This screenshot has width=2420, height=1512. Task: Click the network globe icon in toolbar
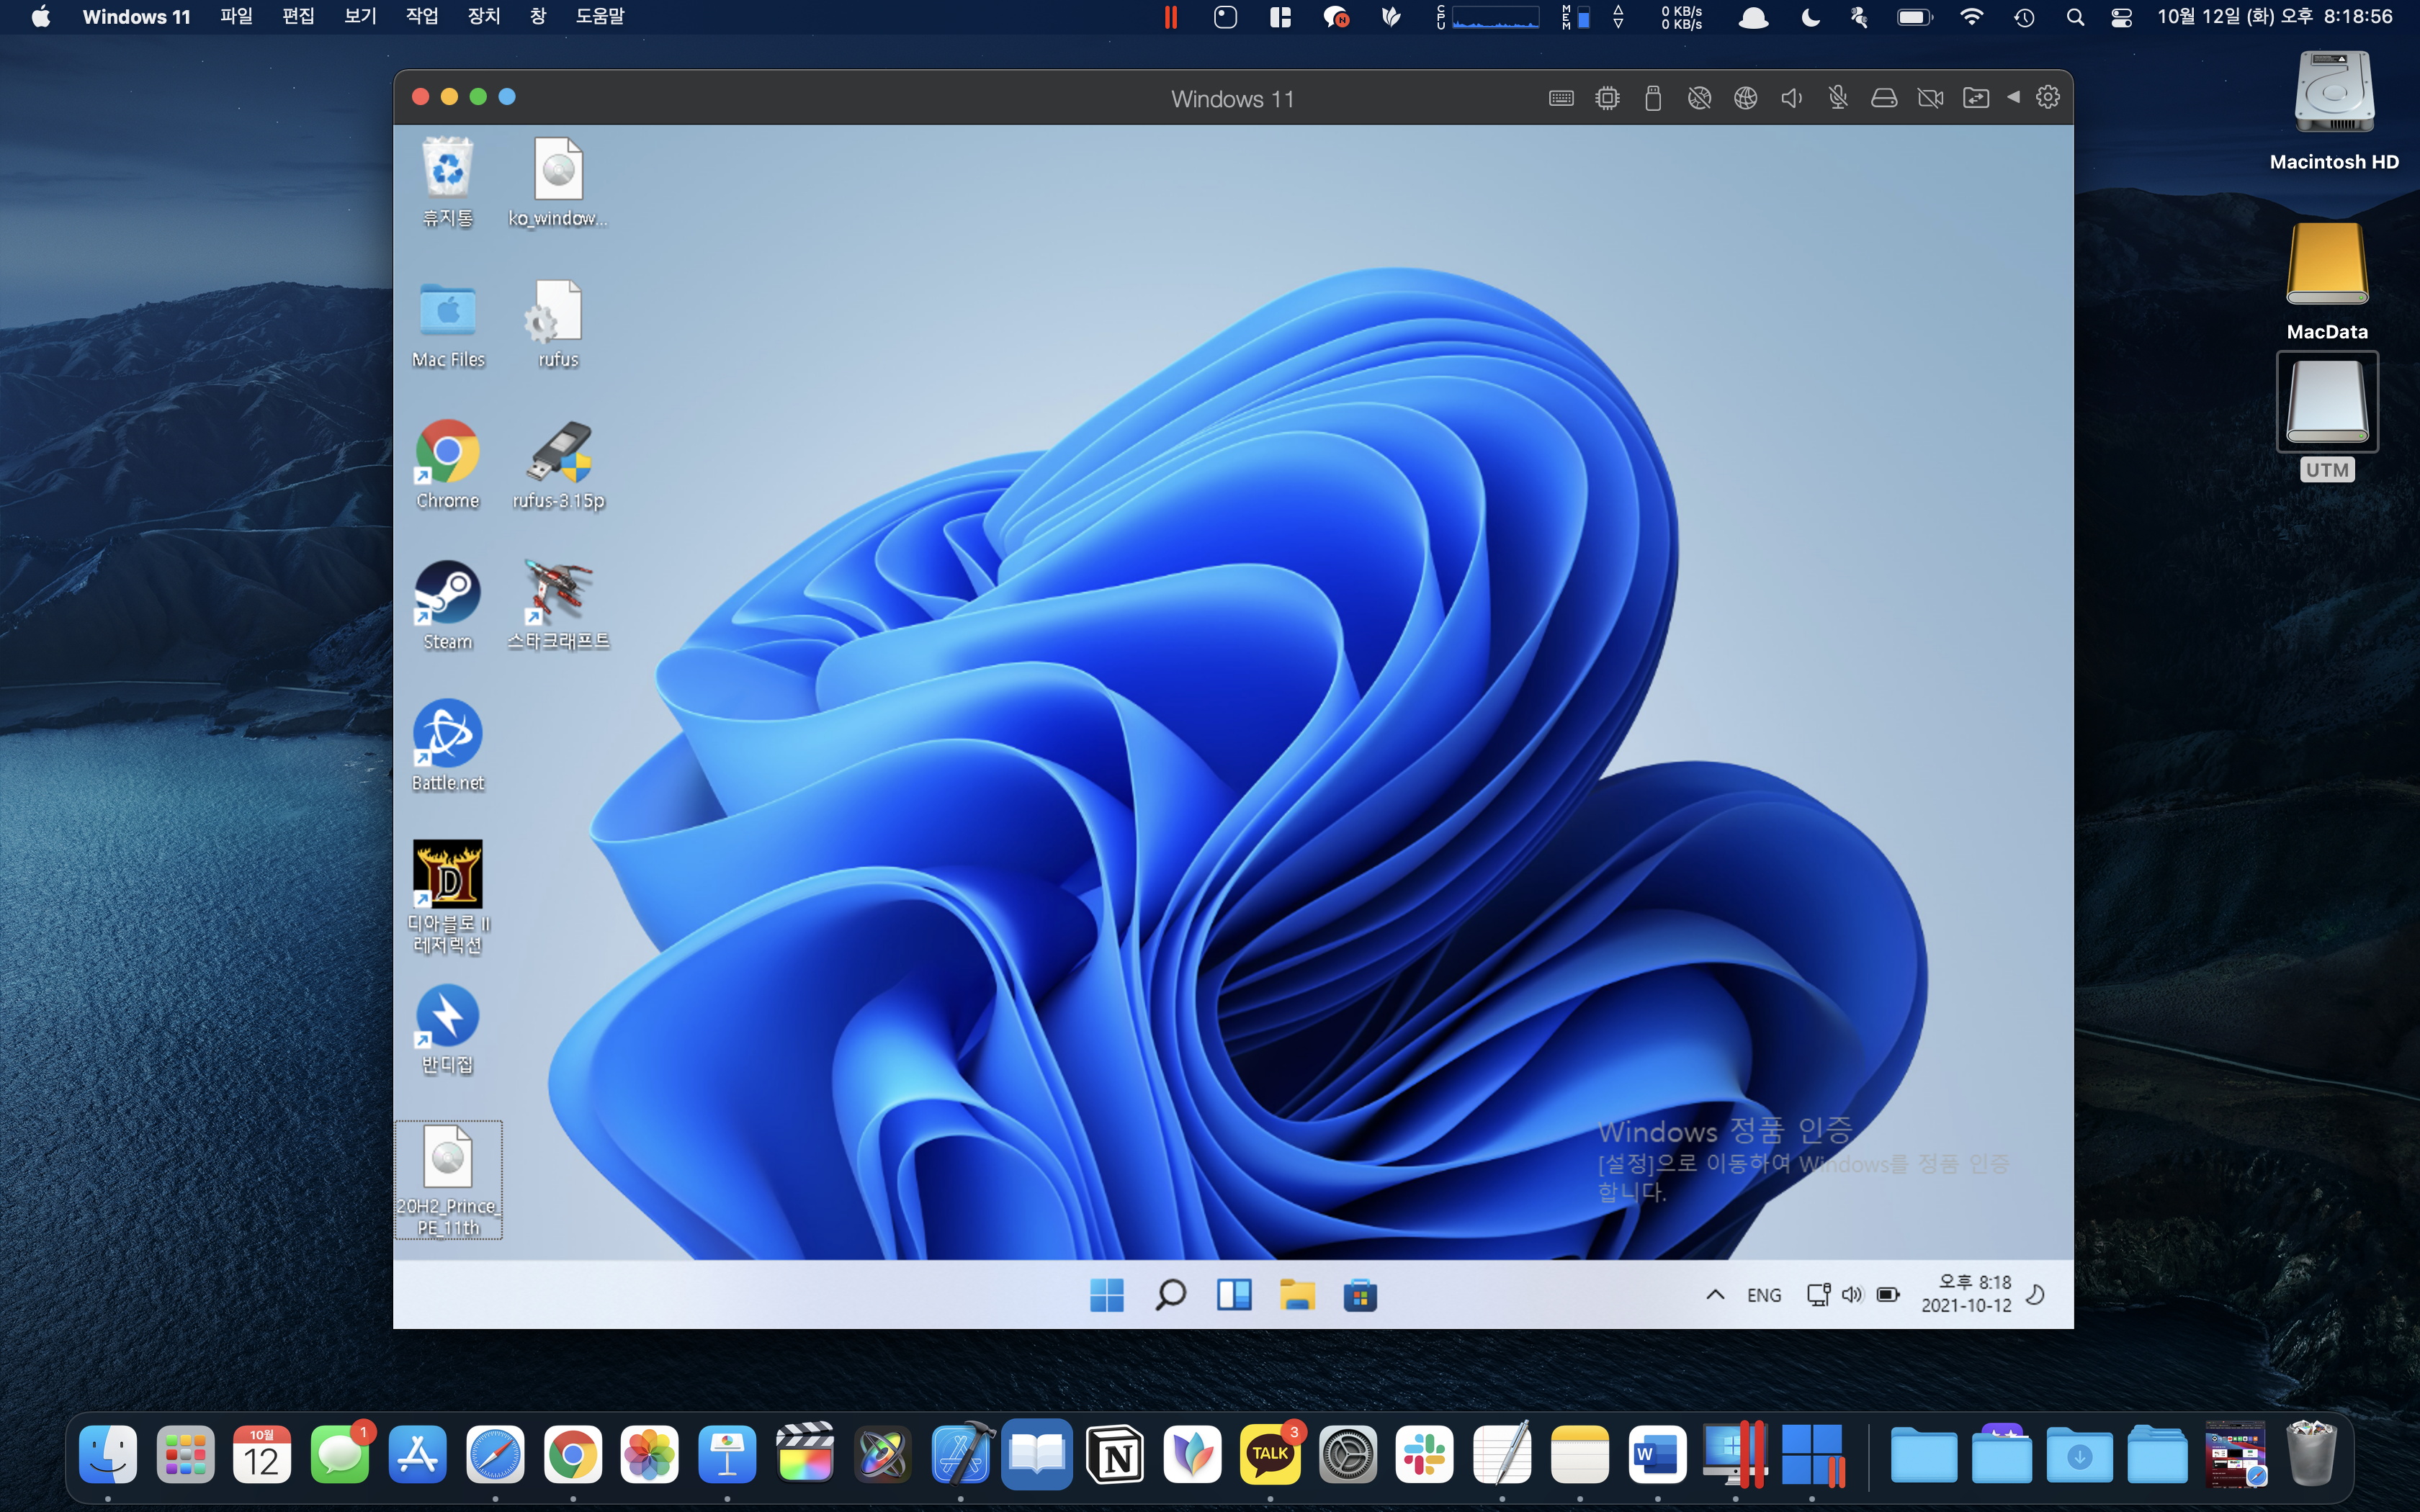coord(1745,98)
